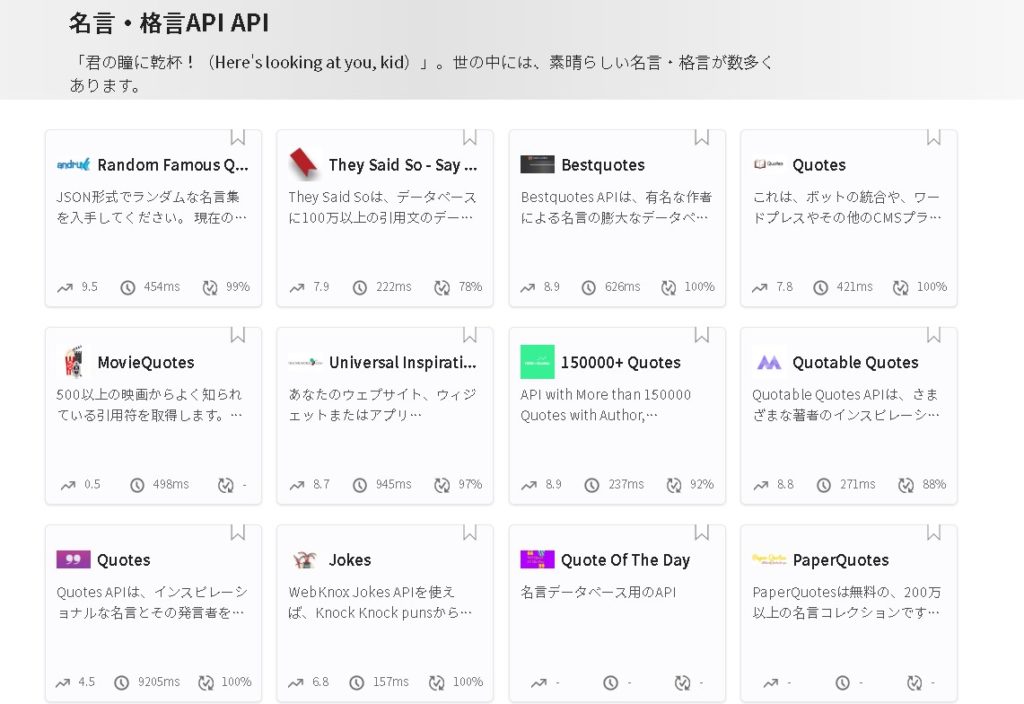Click the PaperQuotes logo icon
1024x704 pixels.
[x=769, y=560]
